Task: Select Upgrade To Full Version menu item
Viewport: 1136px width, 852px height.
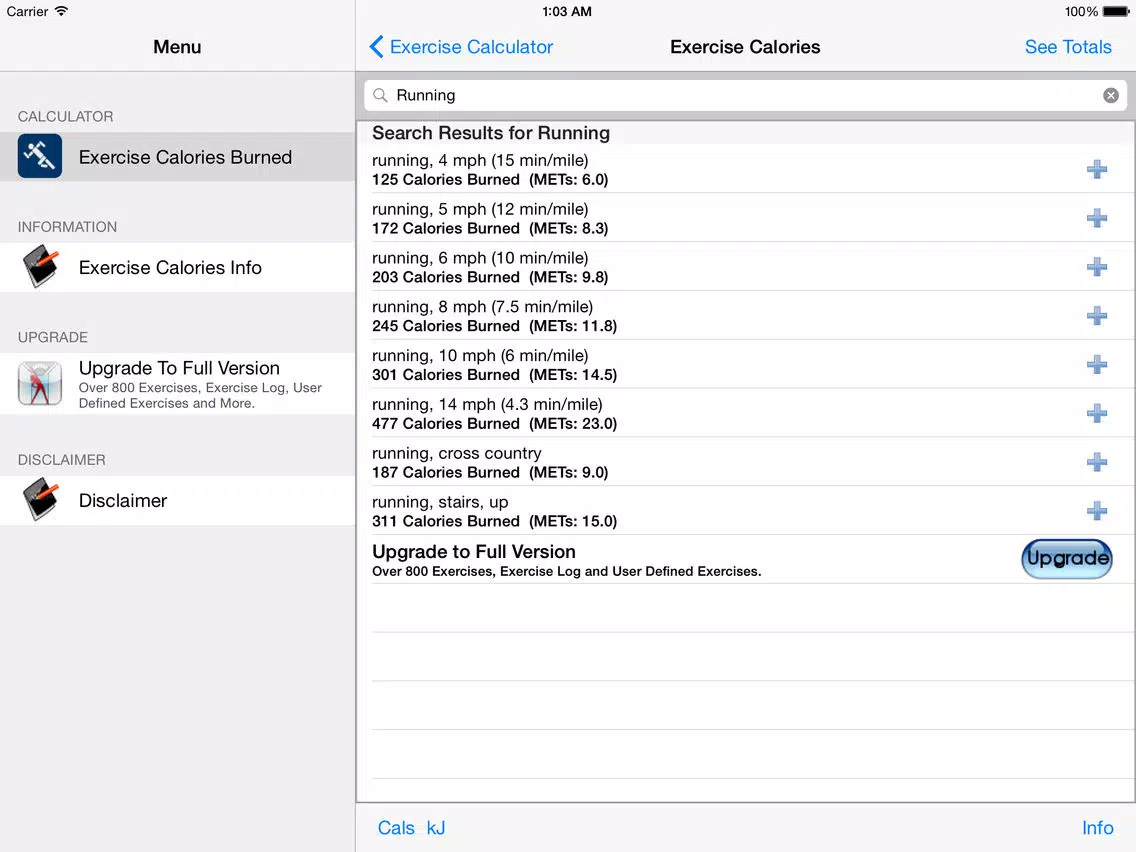Action: pos(178,384)
